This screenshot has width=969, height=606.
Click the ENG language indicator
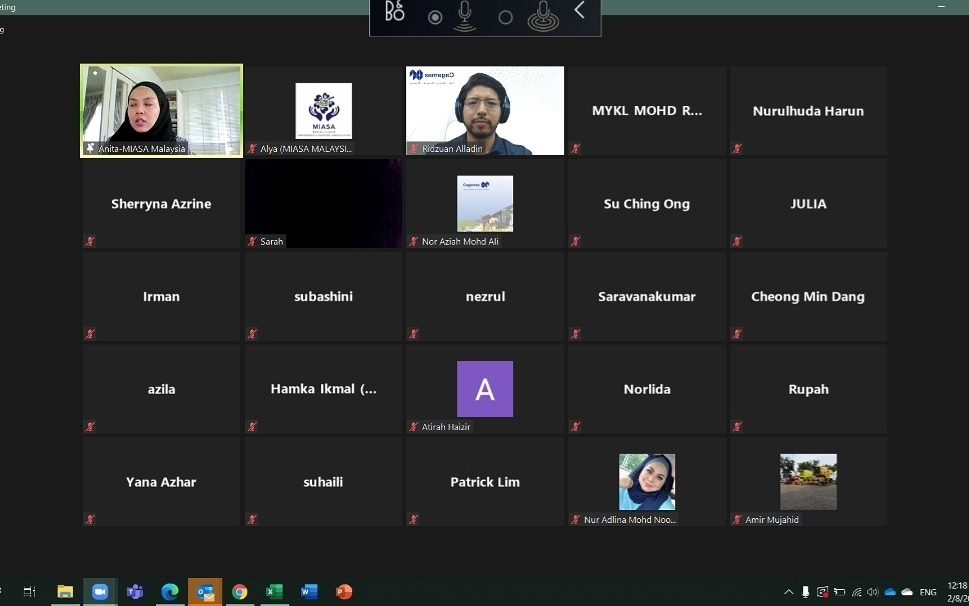(928, 592)
